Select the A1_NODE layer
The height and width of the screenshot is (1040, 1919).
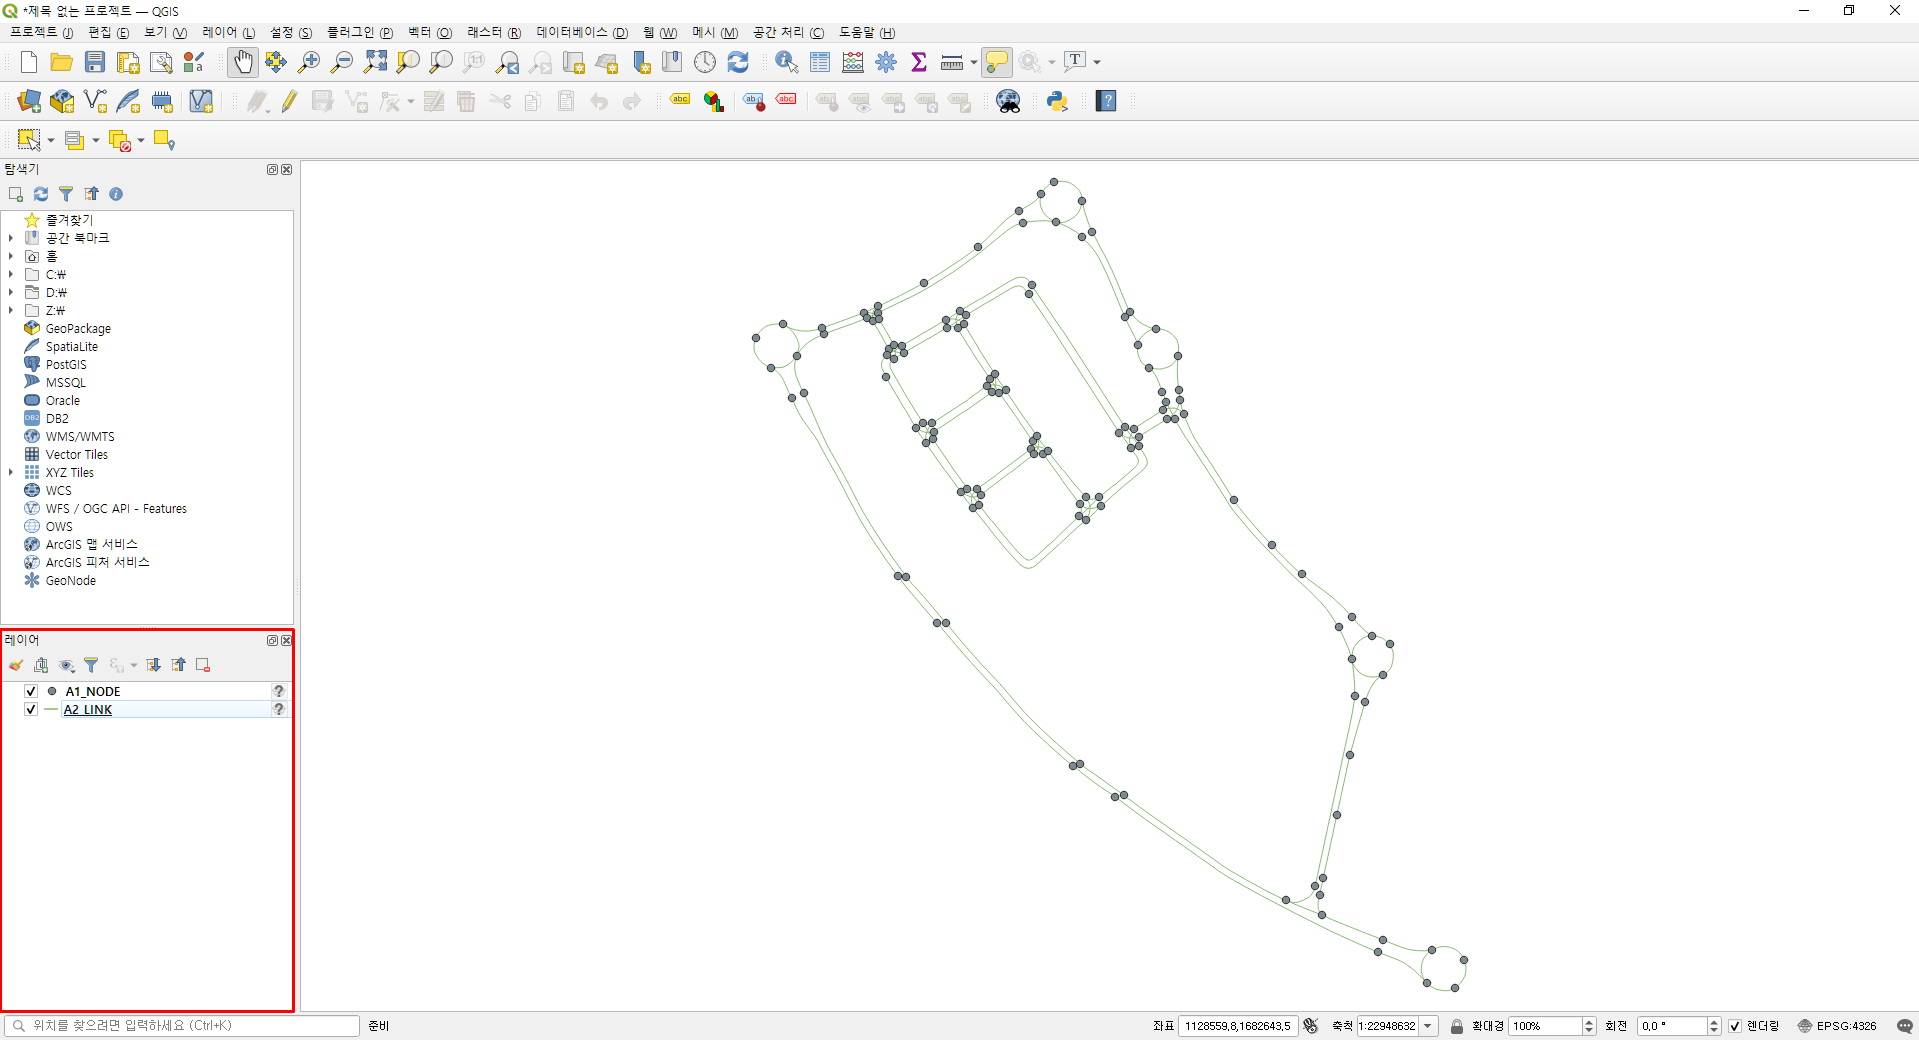pyautogui.click(x=93, y=691)
